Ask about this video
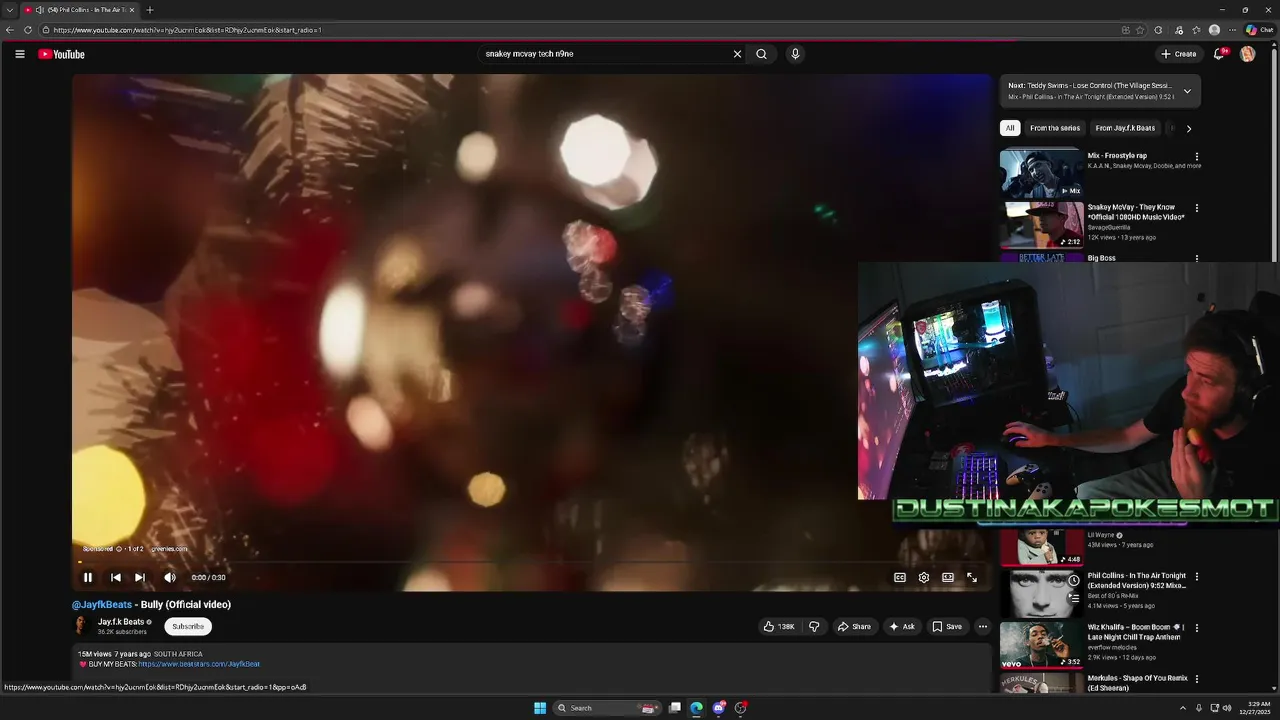The height and width of the screenshot is (720, 1280). click(901, 627)
